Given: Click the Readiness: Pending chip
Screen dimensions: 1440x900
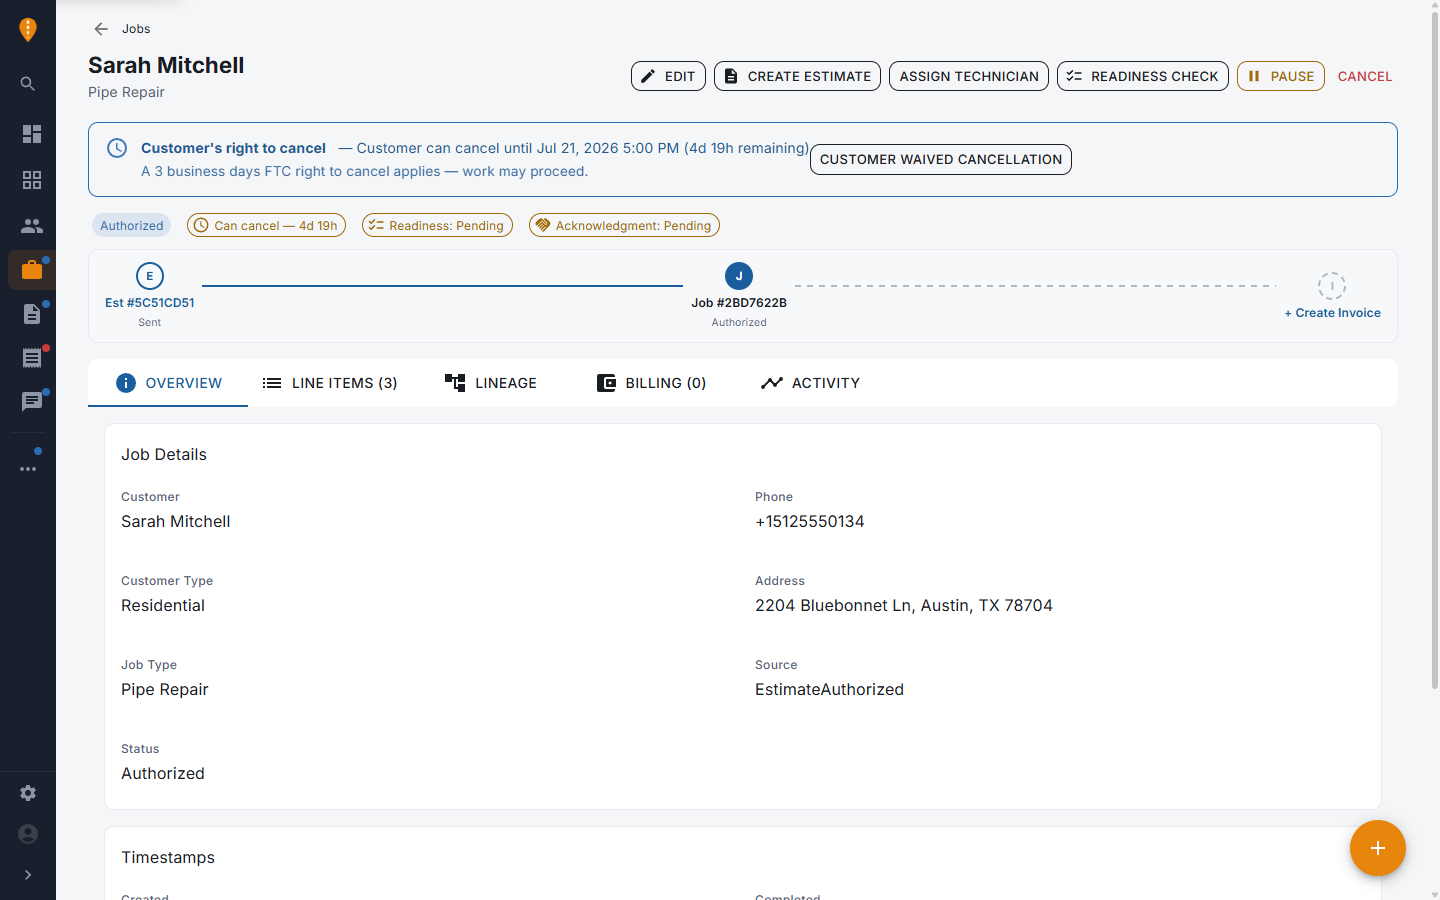Looking at the screenshot, I should (437, 225).
